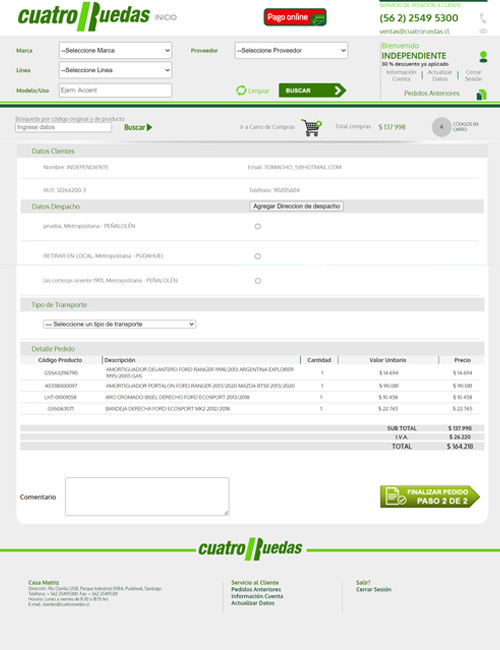Select las cortezas oriente 1901 address
Screen dimensions: 500x650
click(257, 281)
